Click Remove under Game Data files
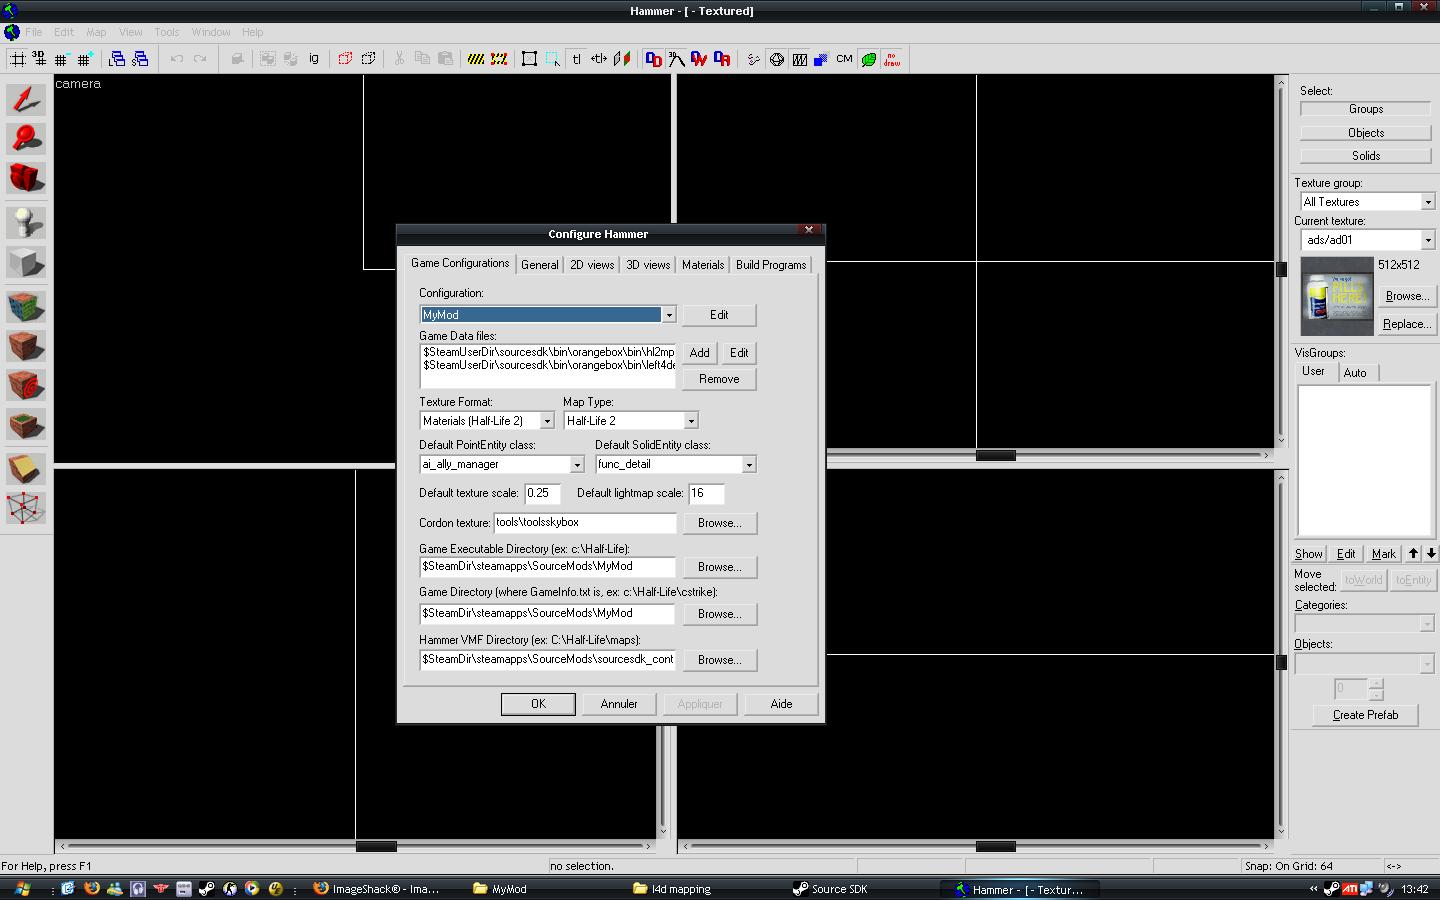The height and width of the screenshot is (900, 1440). [719, 379]
